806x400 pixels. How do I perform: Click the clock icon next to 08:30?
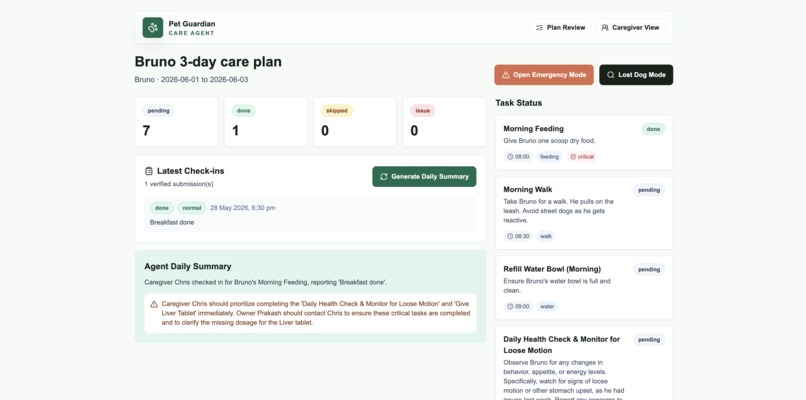[x=510, y=237]
